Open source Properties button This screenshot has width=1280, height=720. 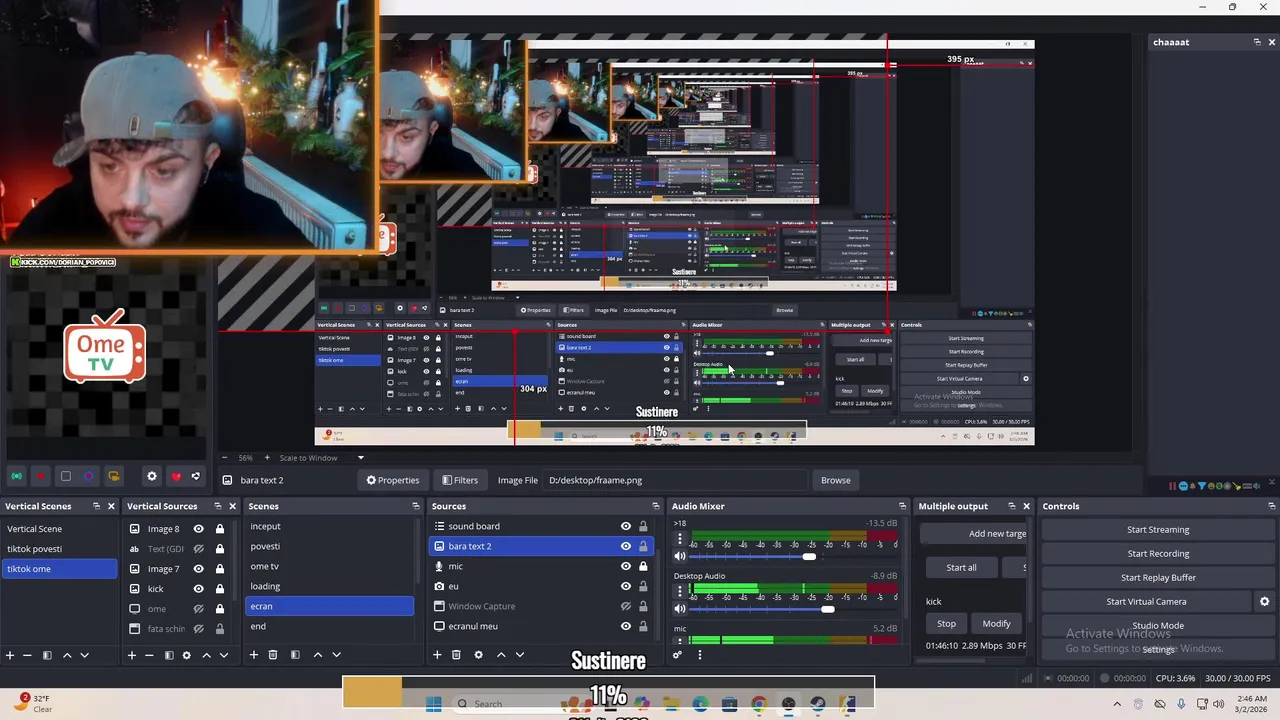coord(393,480)
